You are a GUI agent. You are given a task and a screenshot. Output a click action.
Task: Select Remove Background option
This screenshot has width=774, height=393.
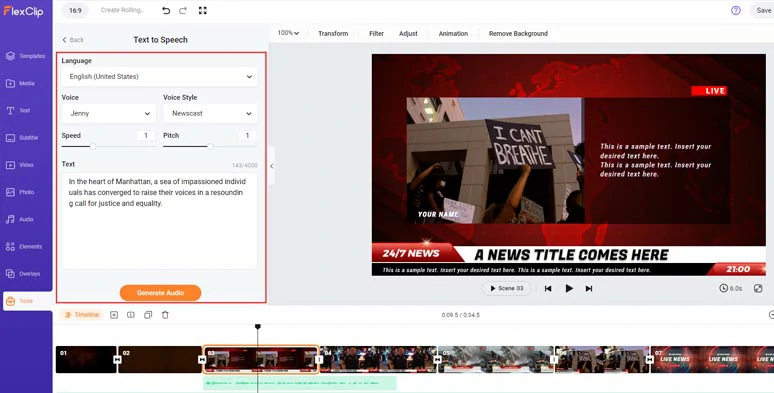518,34
